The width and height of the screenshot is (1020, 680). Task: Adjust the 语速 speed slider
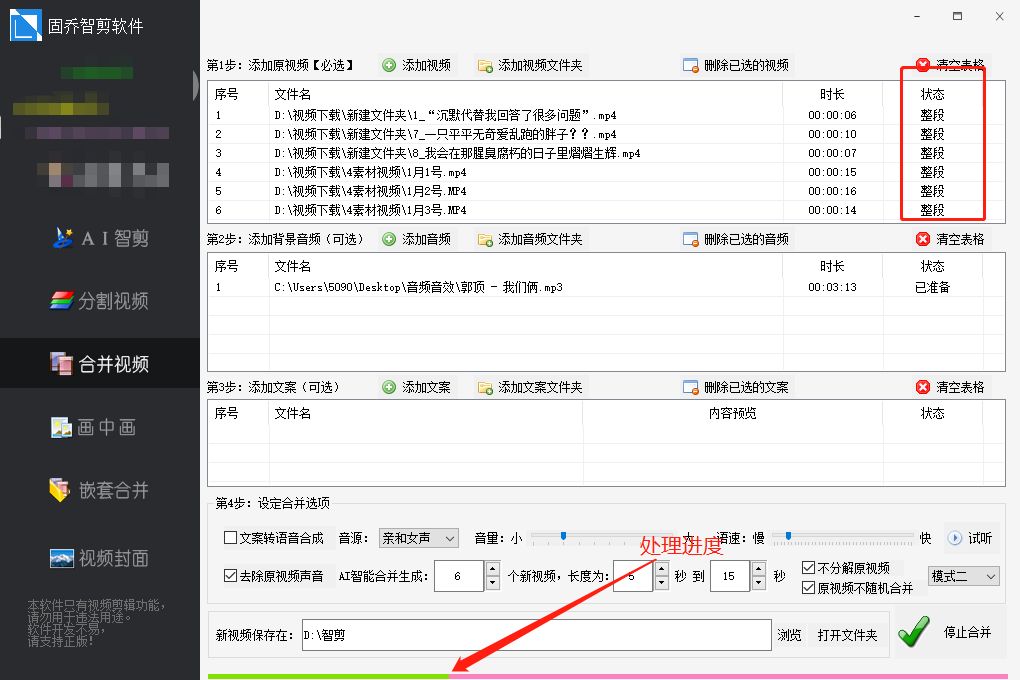pos(788,536)
